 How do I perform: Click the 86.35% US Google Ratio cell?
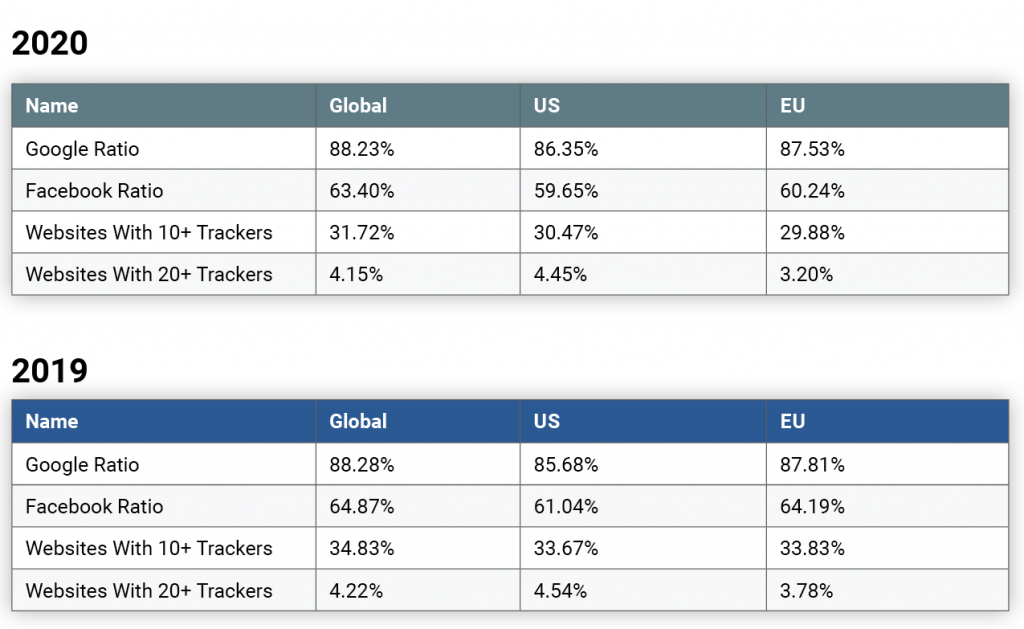coord(566,149)
